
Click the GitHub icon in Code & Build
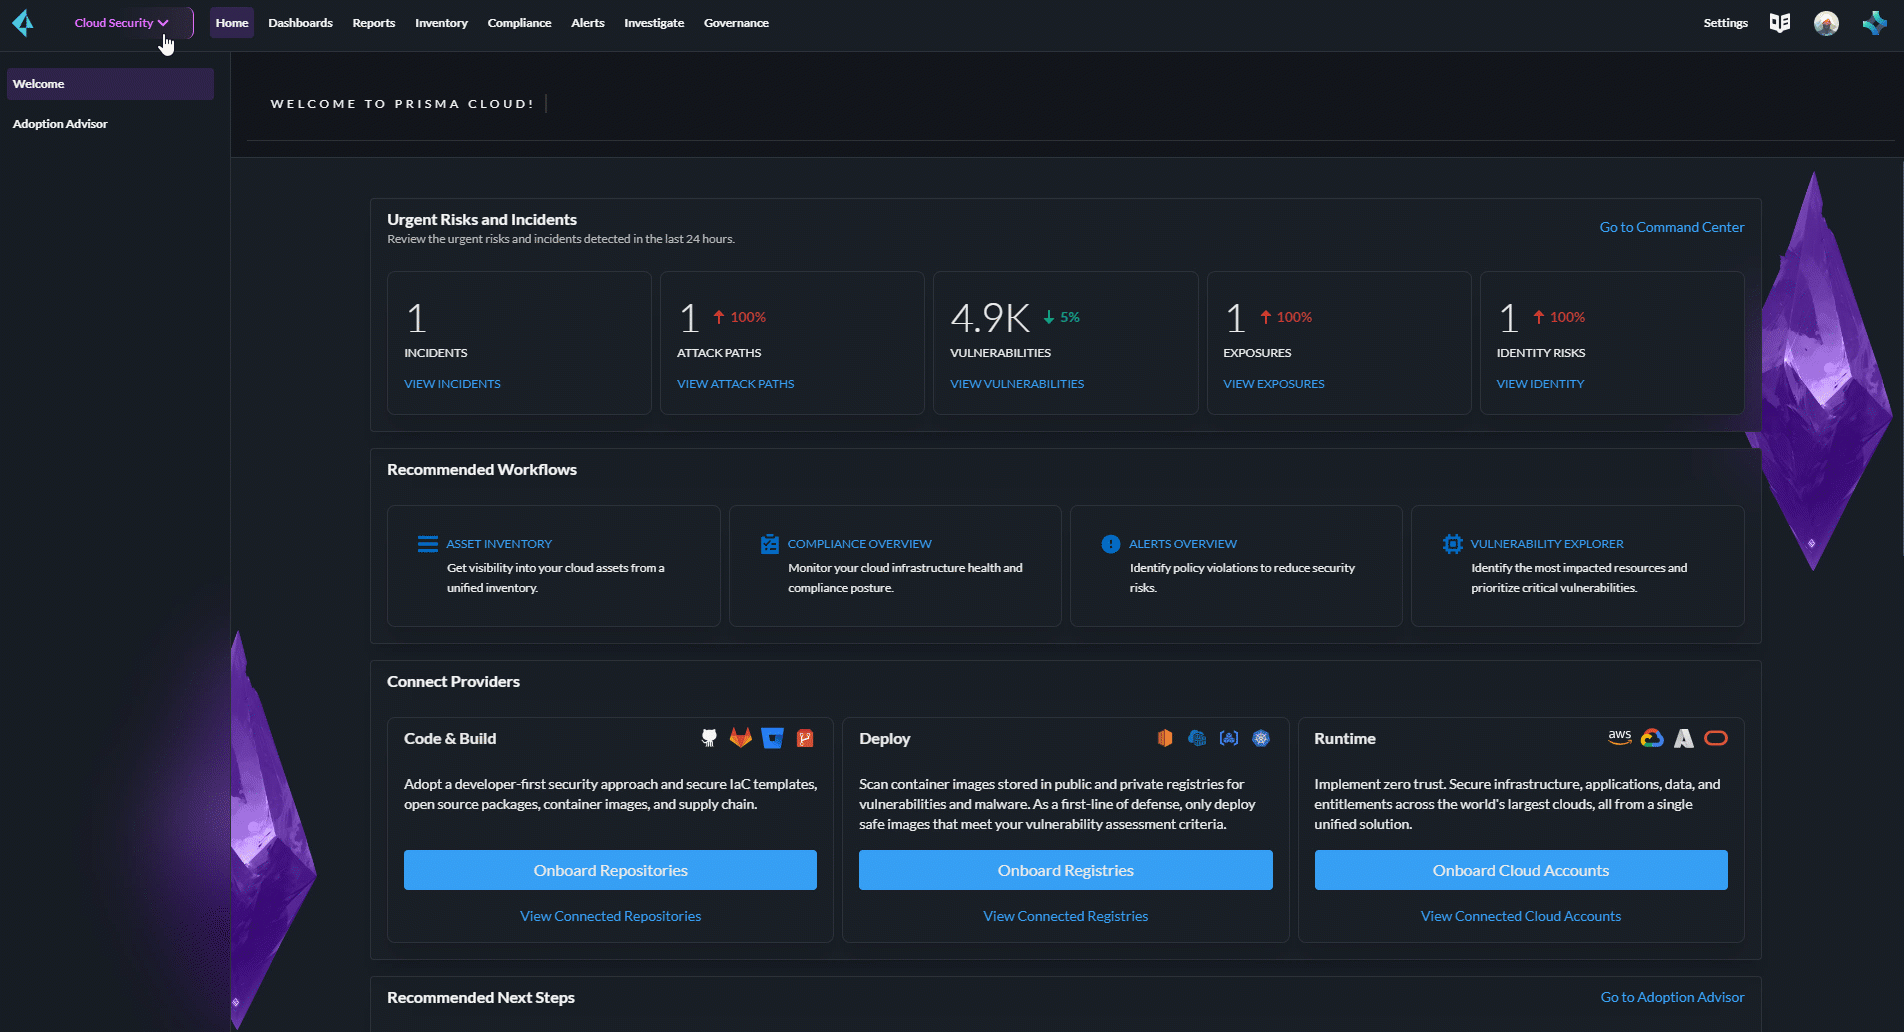[709, 738]
